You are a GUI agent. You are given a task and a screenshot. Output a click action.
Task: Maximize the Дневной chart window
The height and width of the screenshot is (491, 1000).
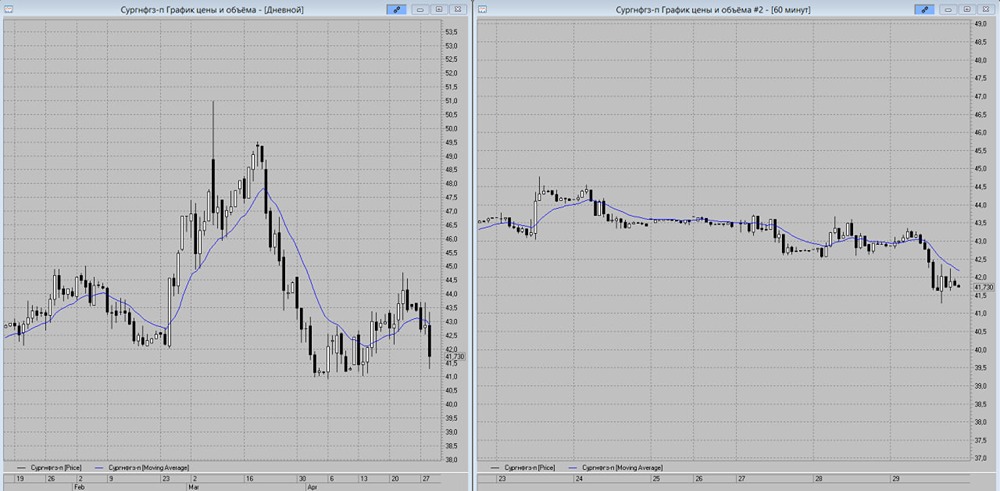(x=439, y=10)
